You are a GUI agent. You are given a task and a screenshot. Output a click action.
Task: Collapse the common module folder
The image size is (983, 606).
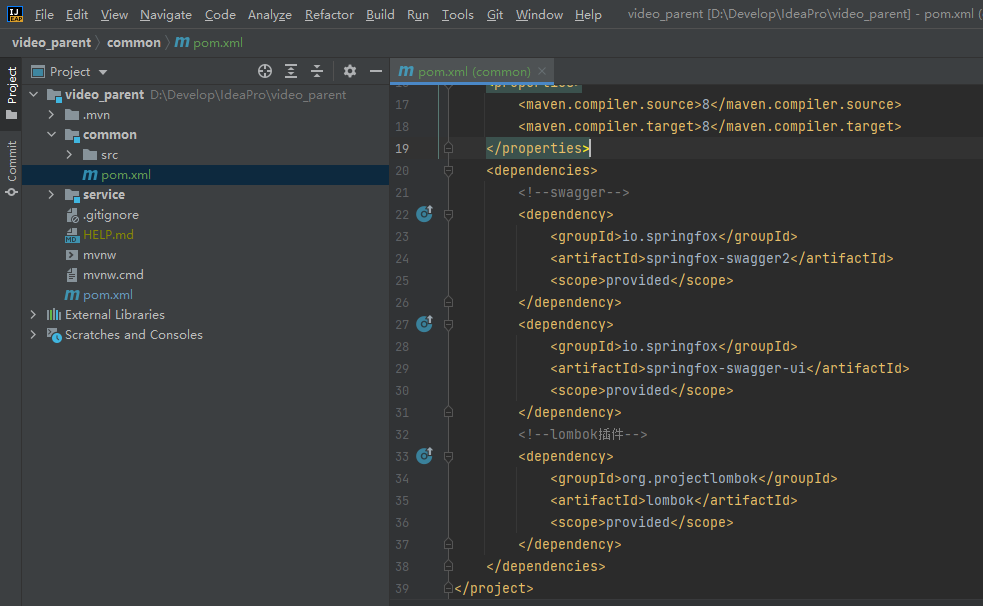pos(51,135)
